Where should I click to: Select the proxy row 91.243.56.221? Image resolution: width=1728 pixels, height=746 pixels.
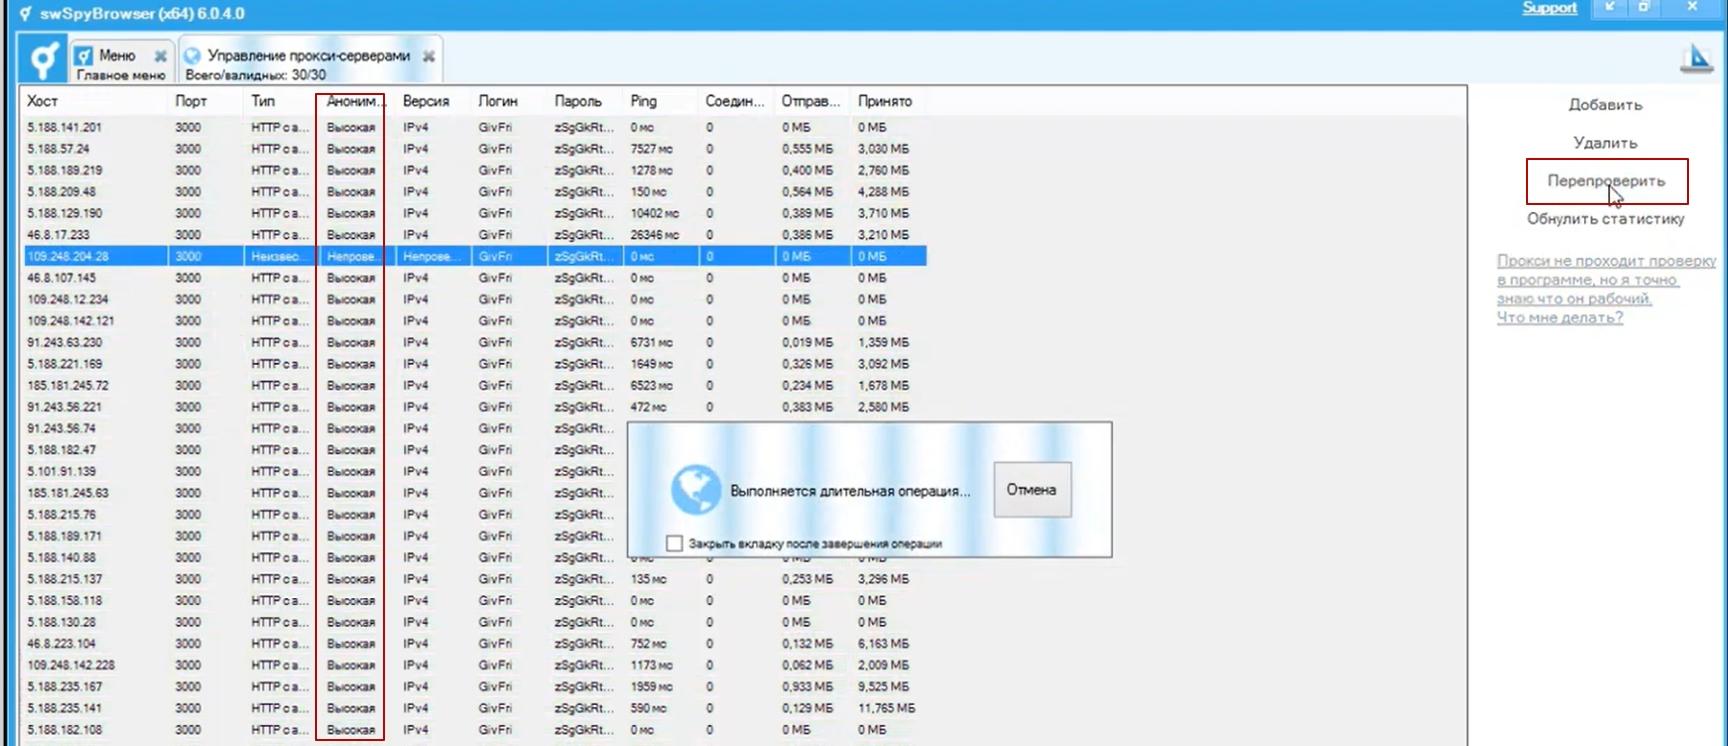coord(475,407)
